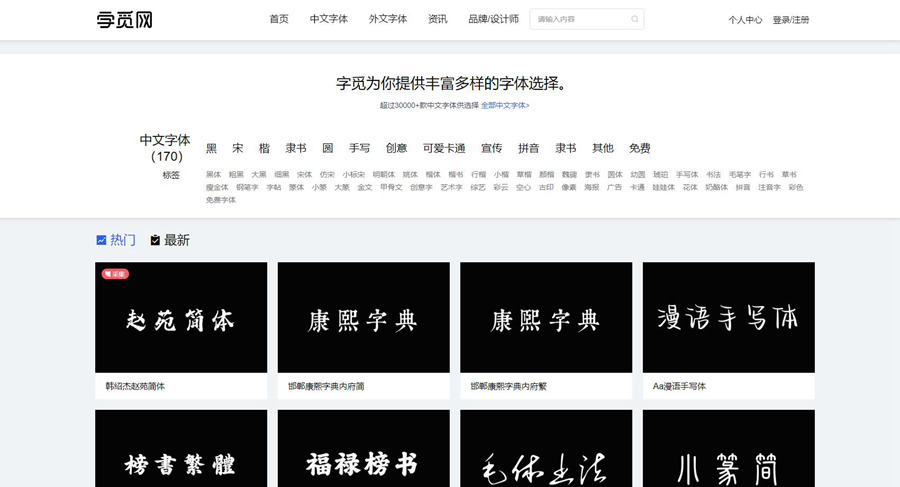This screenshot has height=487, width=900.
Task: Open 个人中心
Action: point(745,20)
